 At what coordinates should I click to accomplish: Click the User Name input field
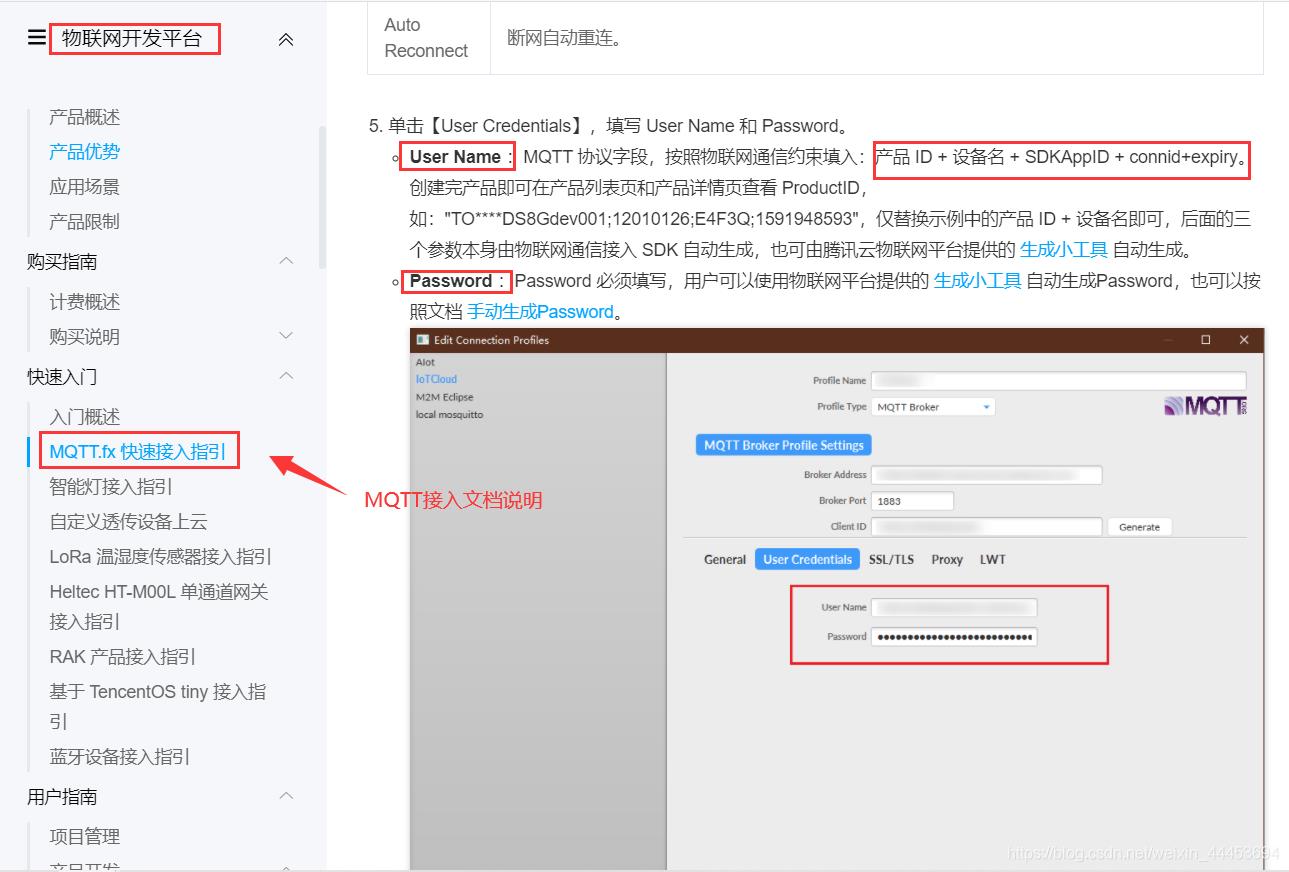[954, 607]
